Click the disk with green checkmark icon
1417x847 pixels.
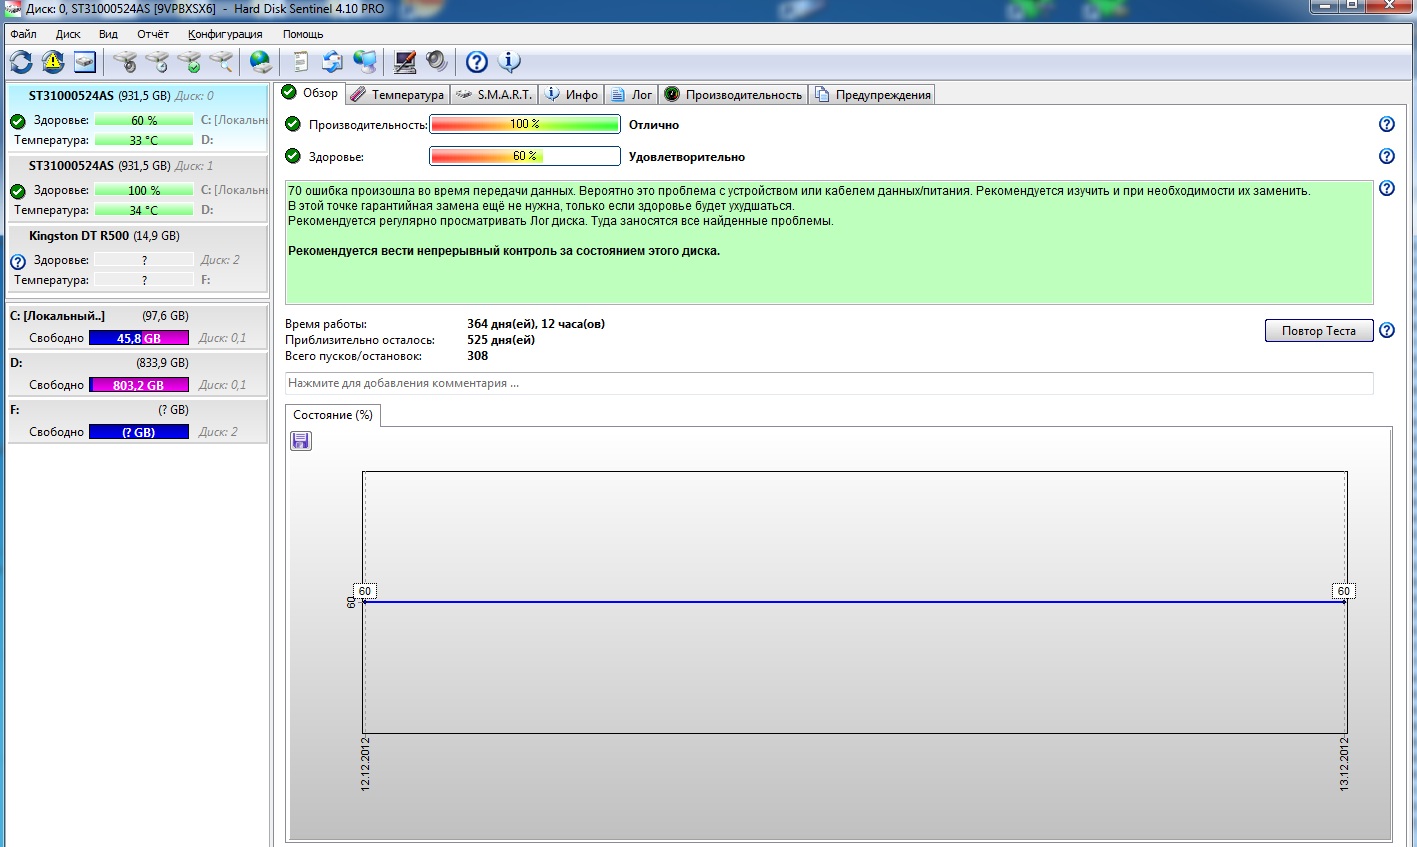click(x=189, y=62)
